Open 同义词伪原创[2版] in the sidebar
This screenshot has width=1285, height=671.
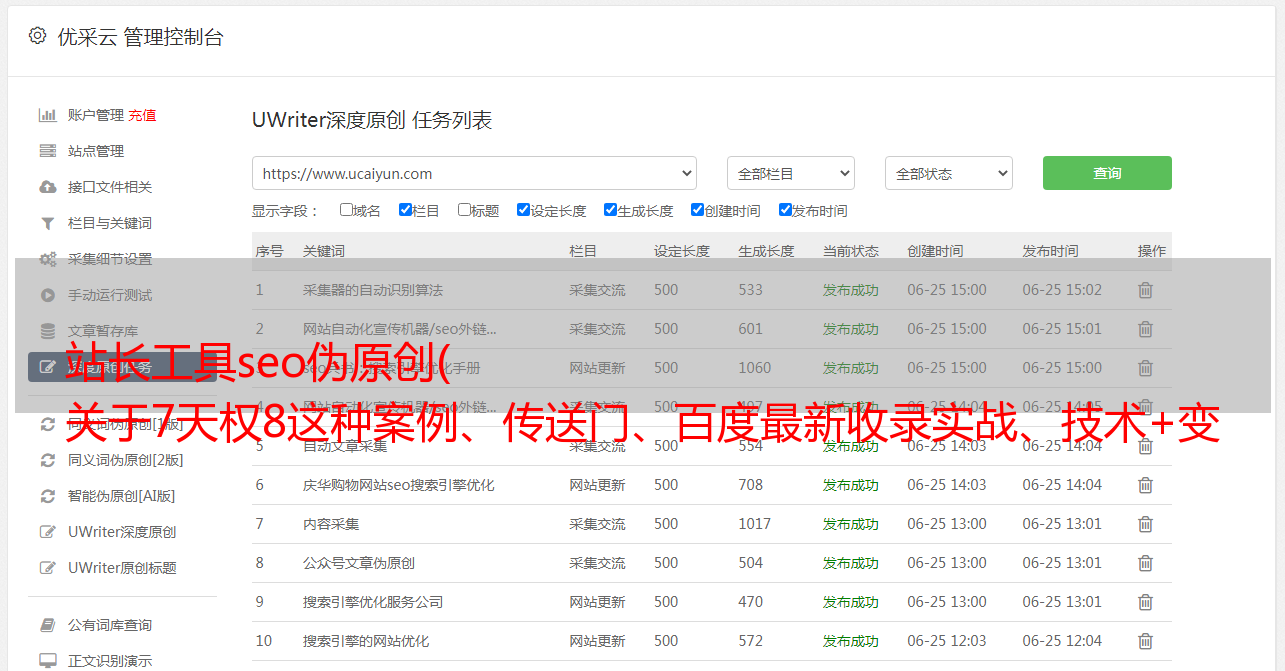click(x=125, y=460)
